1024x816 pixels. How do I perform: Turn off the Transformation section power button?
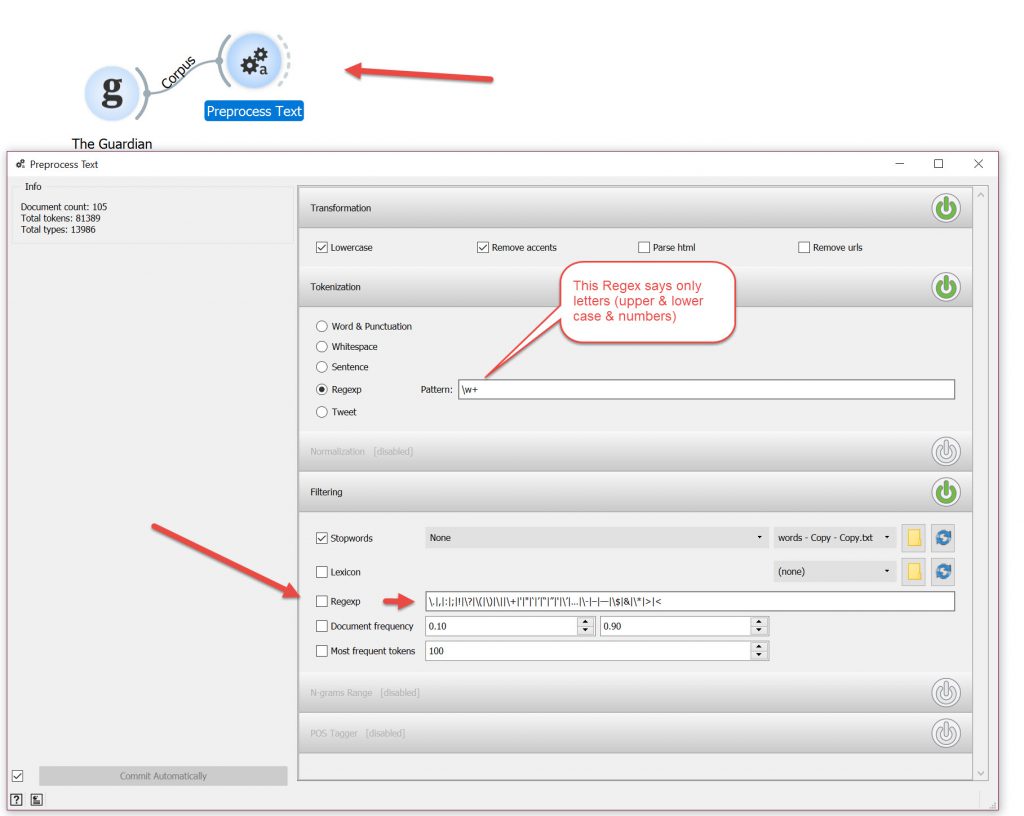[945, 208]
